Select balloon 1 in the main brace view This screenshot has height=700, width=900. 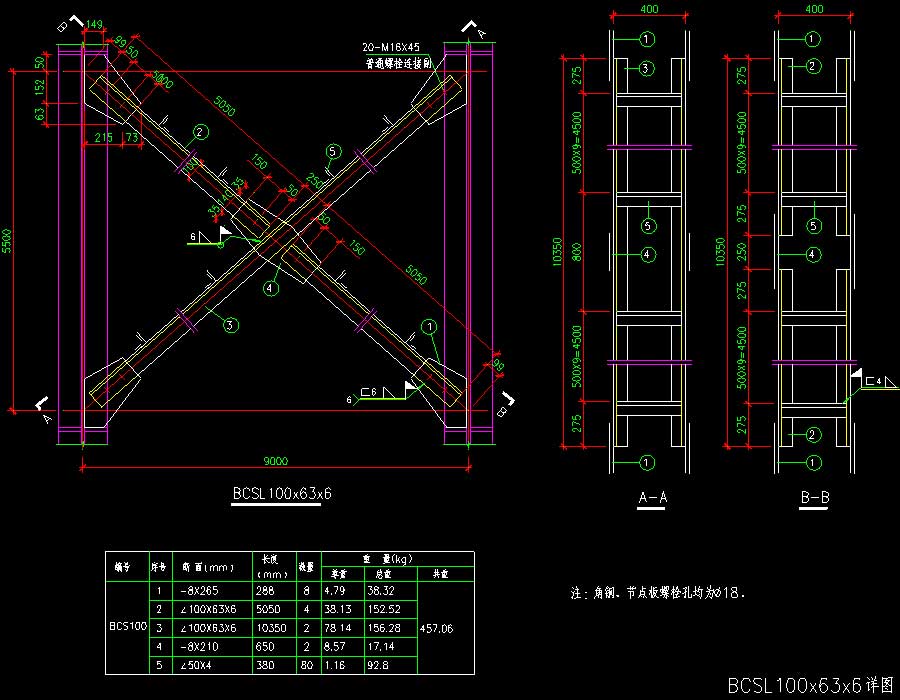tap(429, 327)
